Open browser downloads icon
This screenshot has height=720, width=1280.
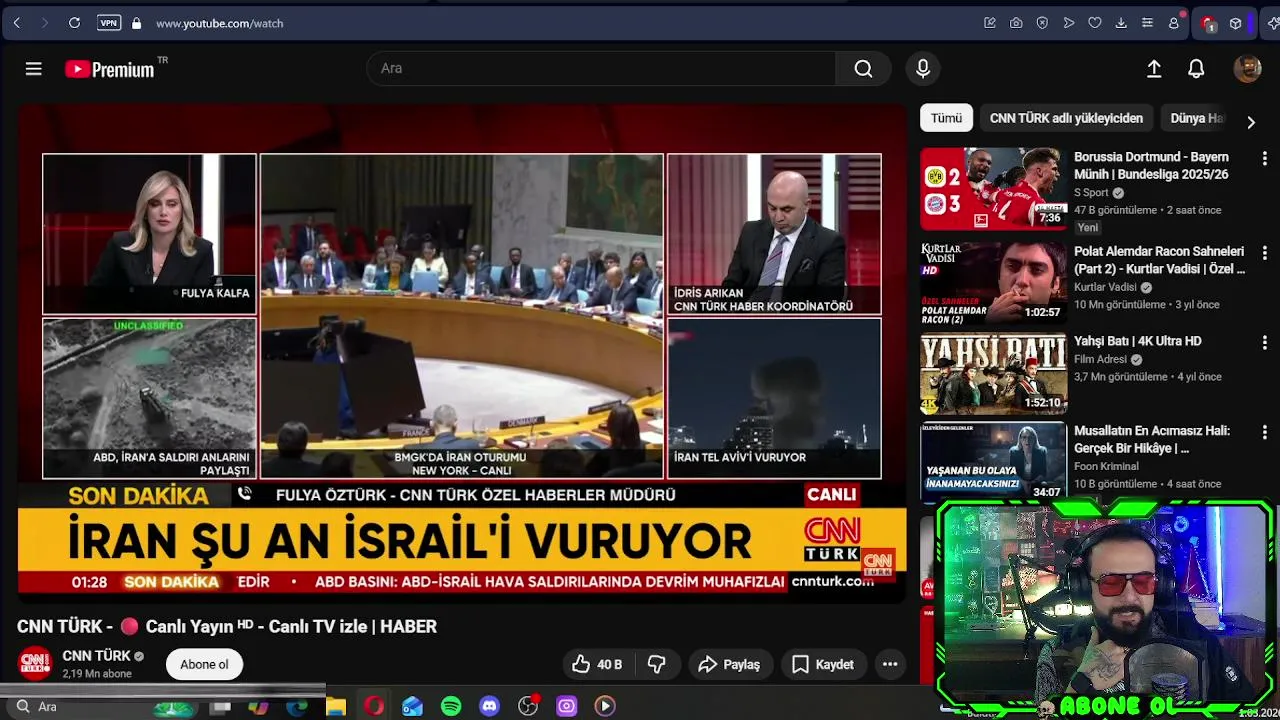click(x=1121, y=23)
